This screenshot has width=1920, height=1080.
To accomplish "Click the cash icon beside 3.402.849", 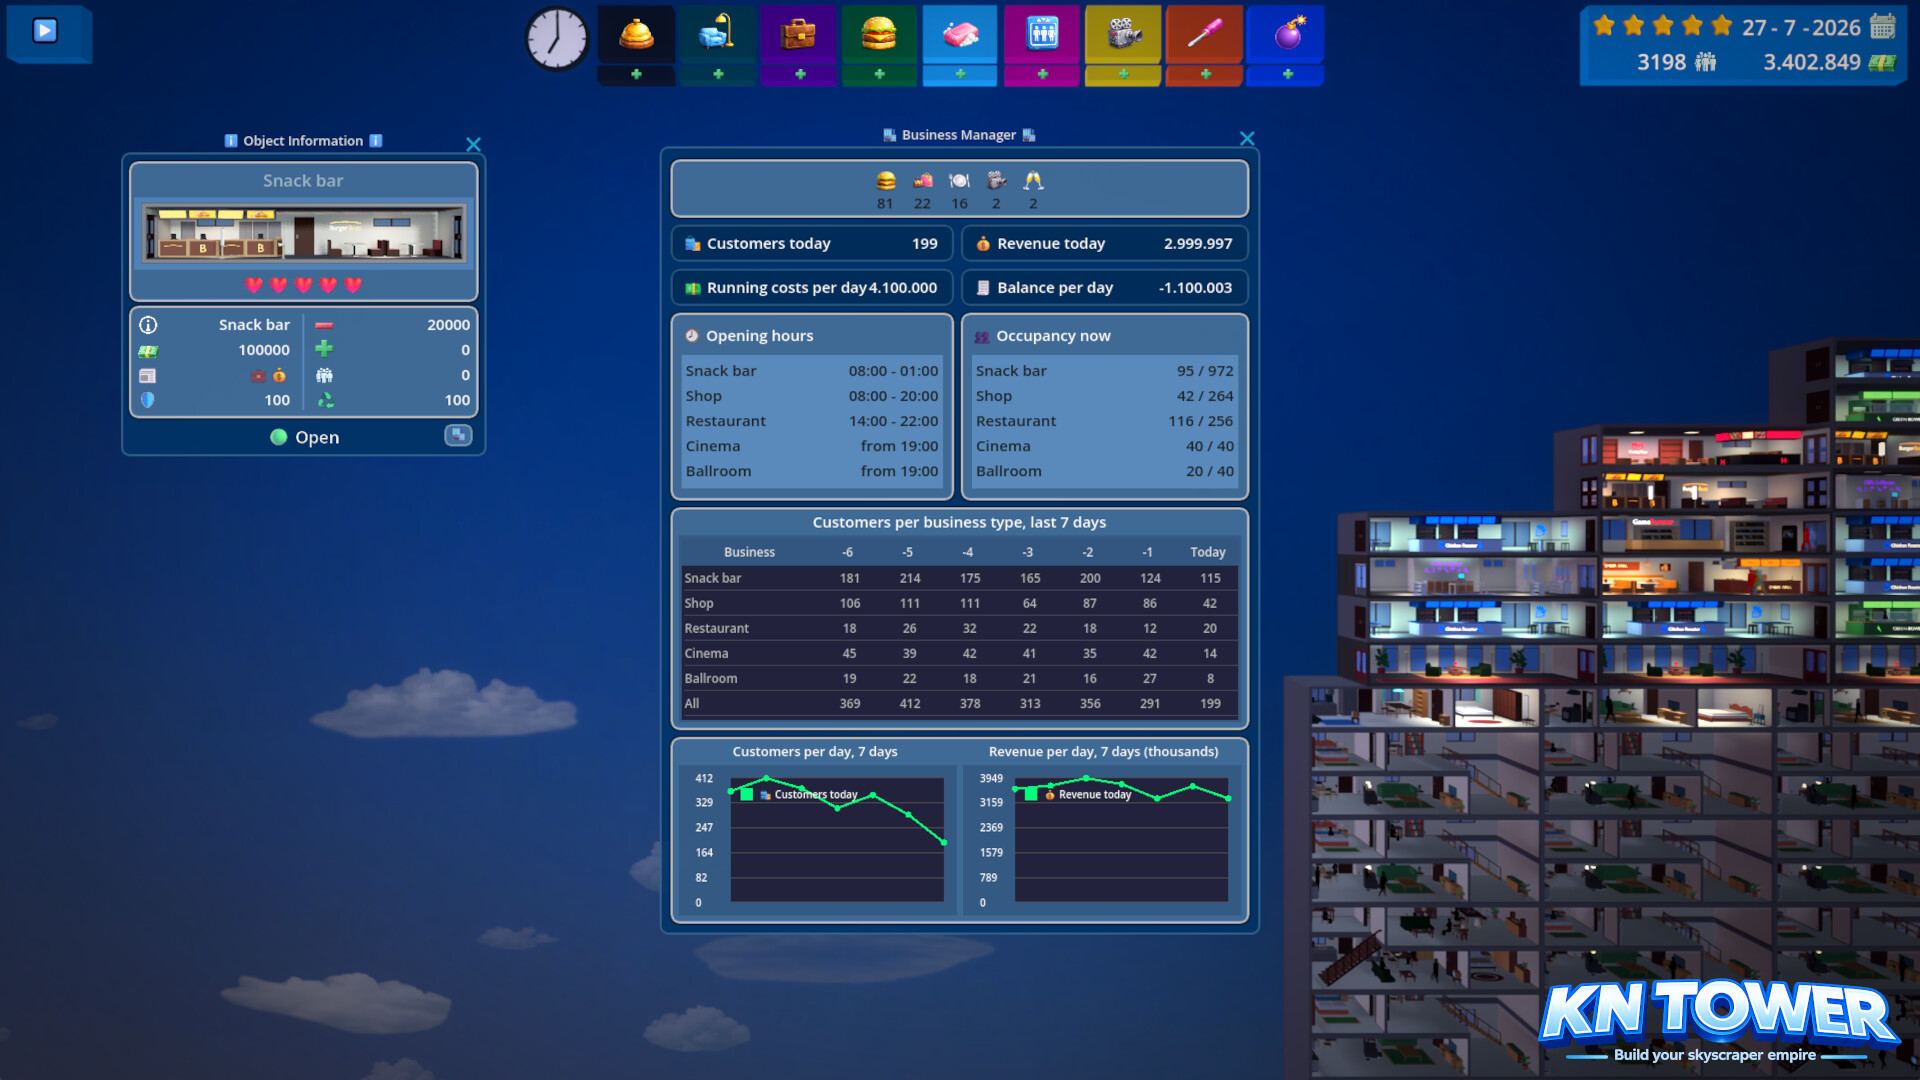I will tap(1882, 63).
